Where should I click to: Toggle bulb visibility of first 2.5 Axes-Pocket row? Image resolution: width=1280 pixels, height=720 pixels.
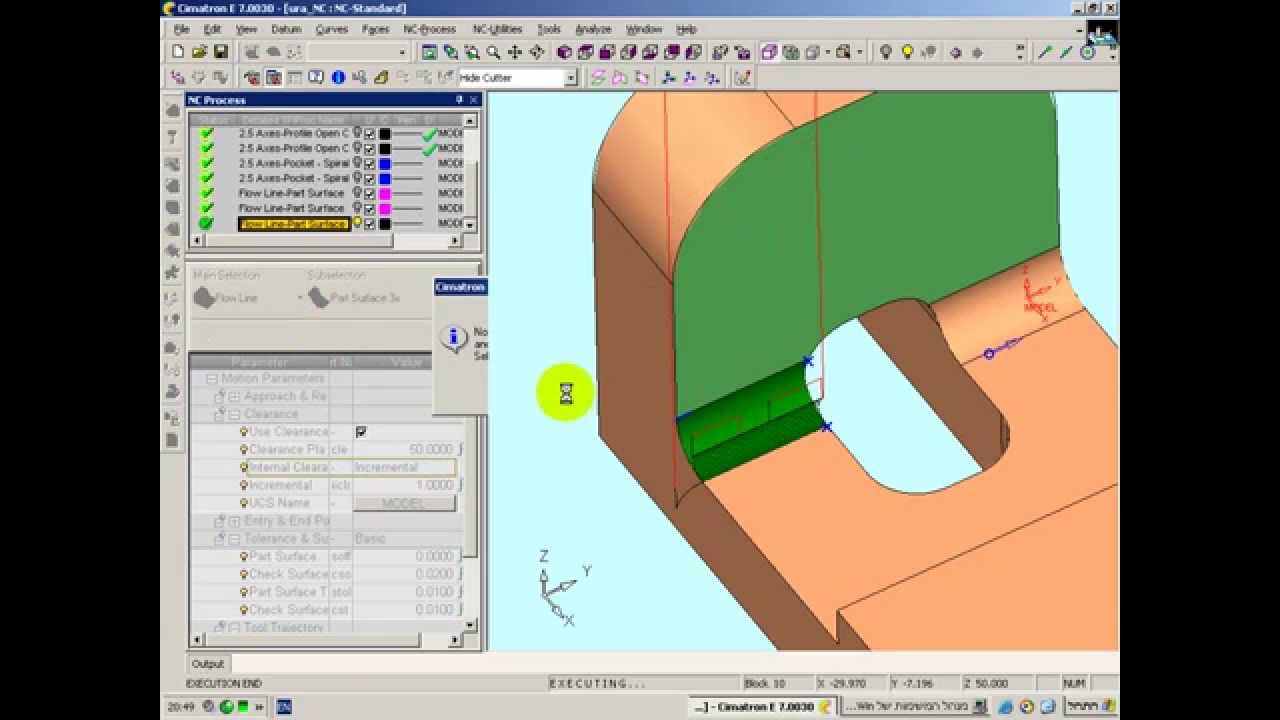point(357,163)
